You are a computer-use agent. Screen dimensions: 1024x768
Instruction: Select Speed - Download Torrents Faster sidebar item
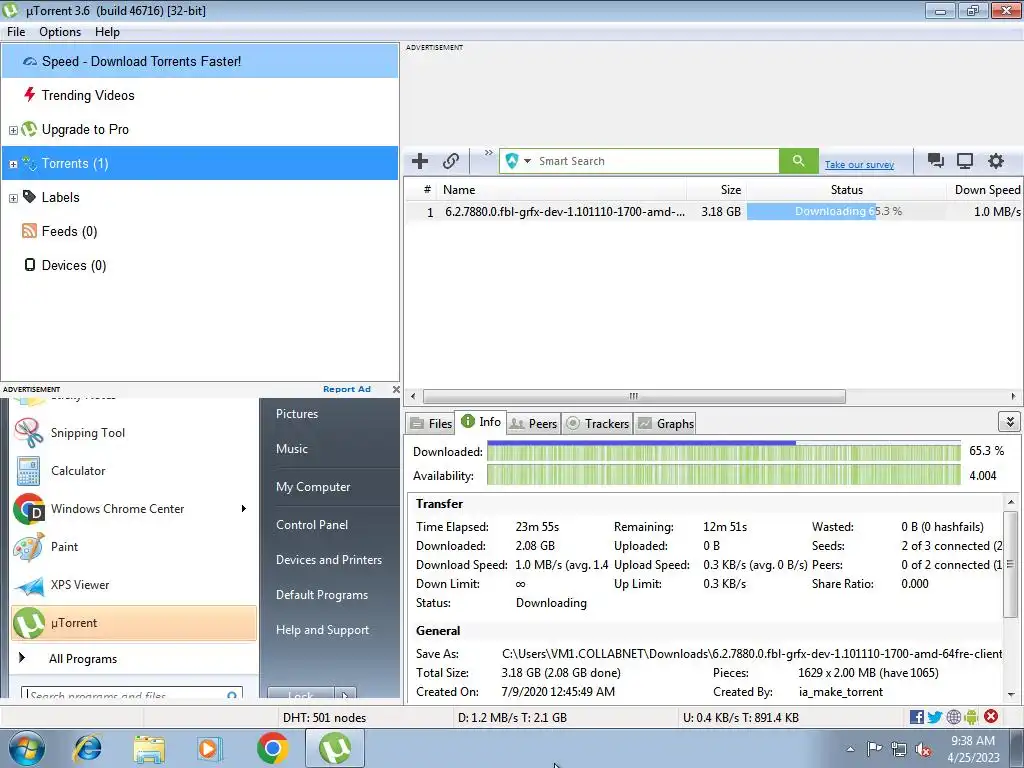(200, 61)
